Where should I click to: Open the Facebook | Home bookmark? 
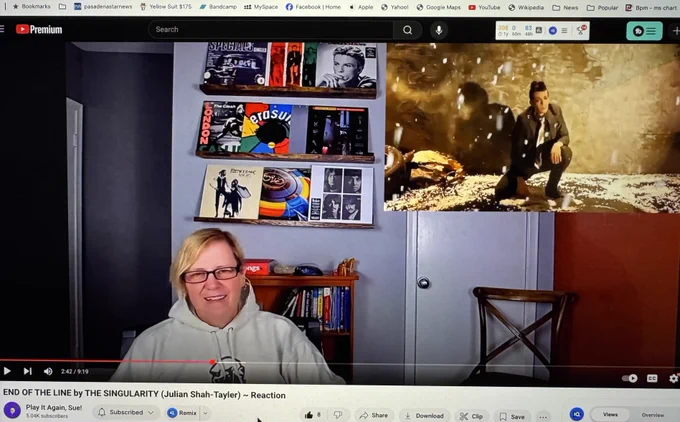tap(313, 7)
